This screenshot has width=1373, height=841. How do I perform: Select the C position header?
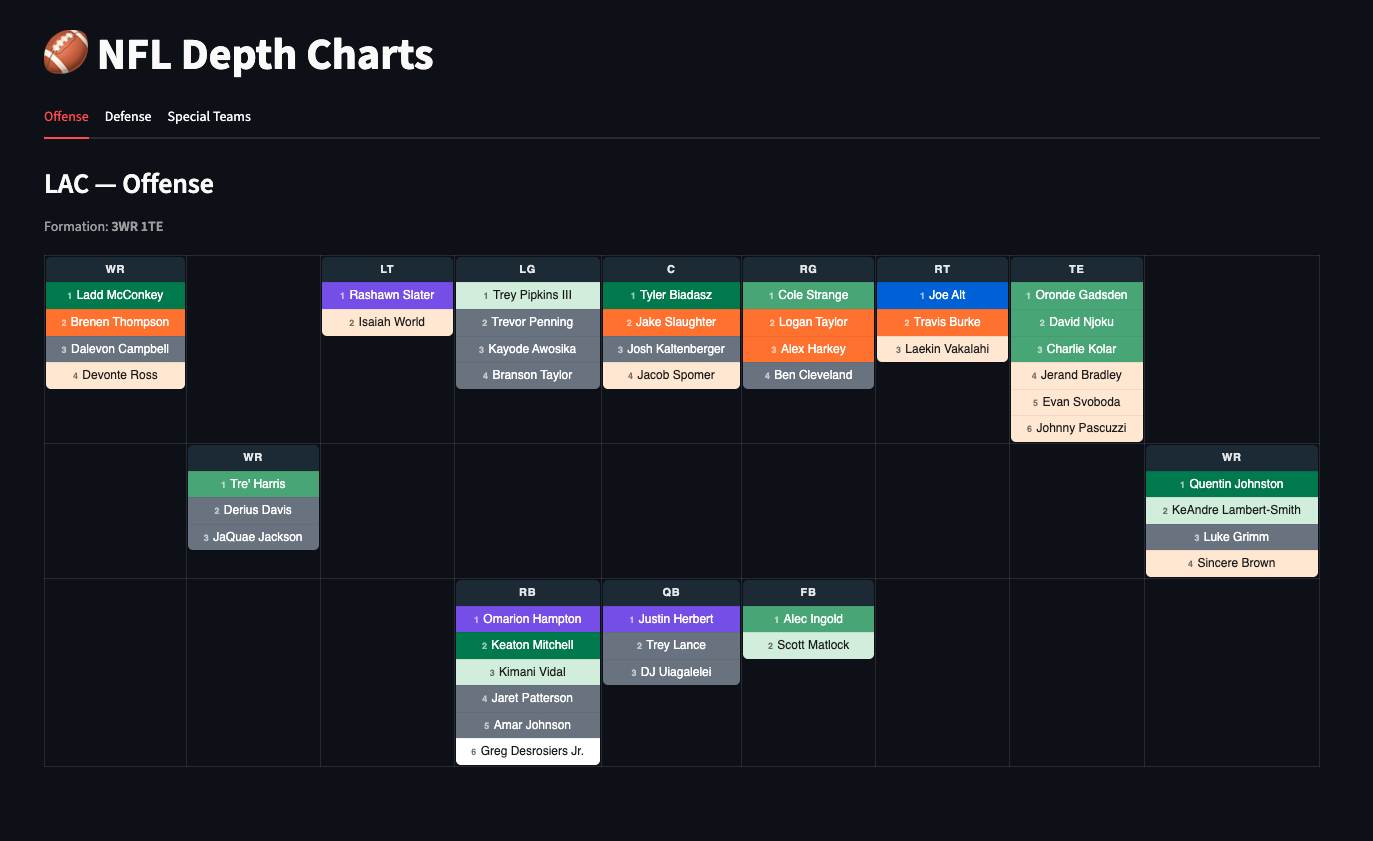pos(671,270)
